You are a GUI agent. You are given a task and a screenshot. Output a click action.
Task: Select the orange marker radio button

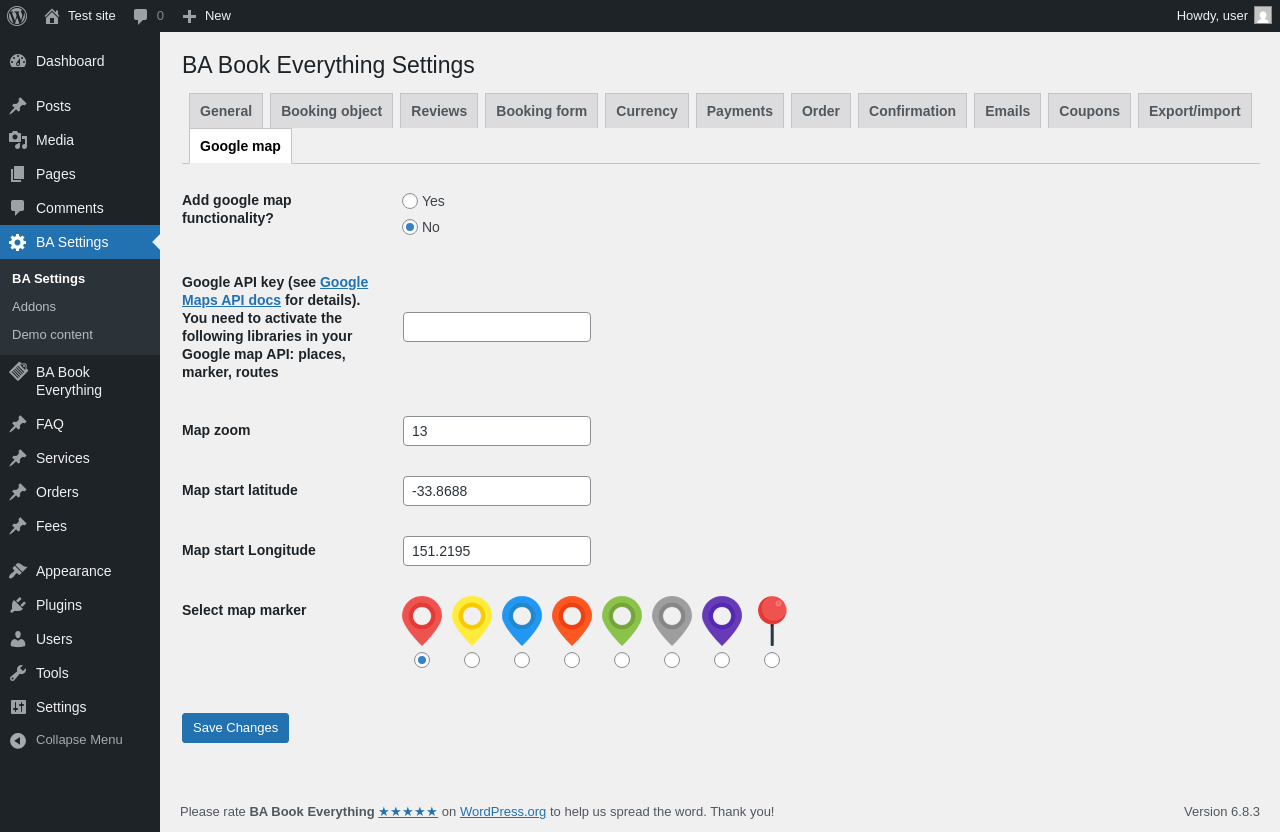[572, 660]
